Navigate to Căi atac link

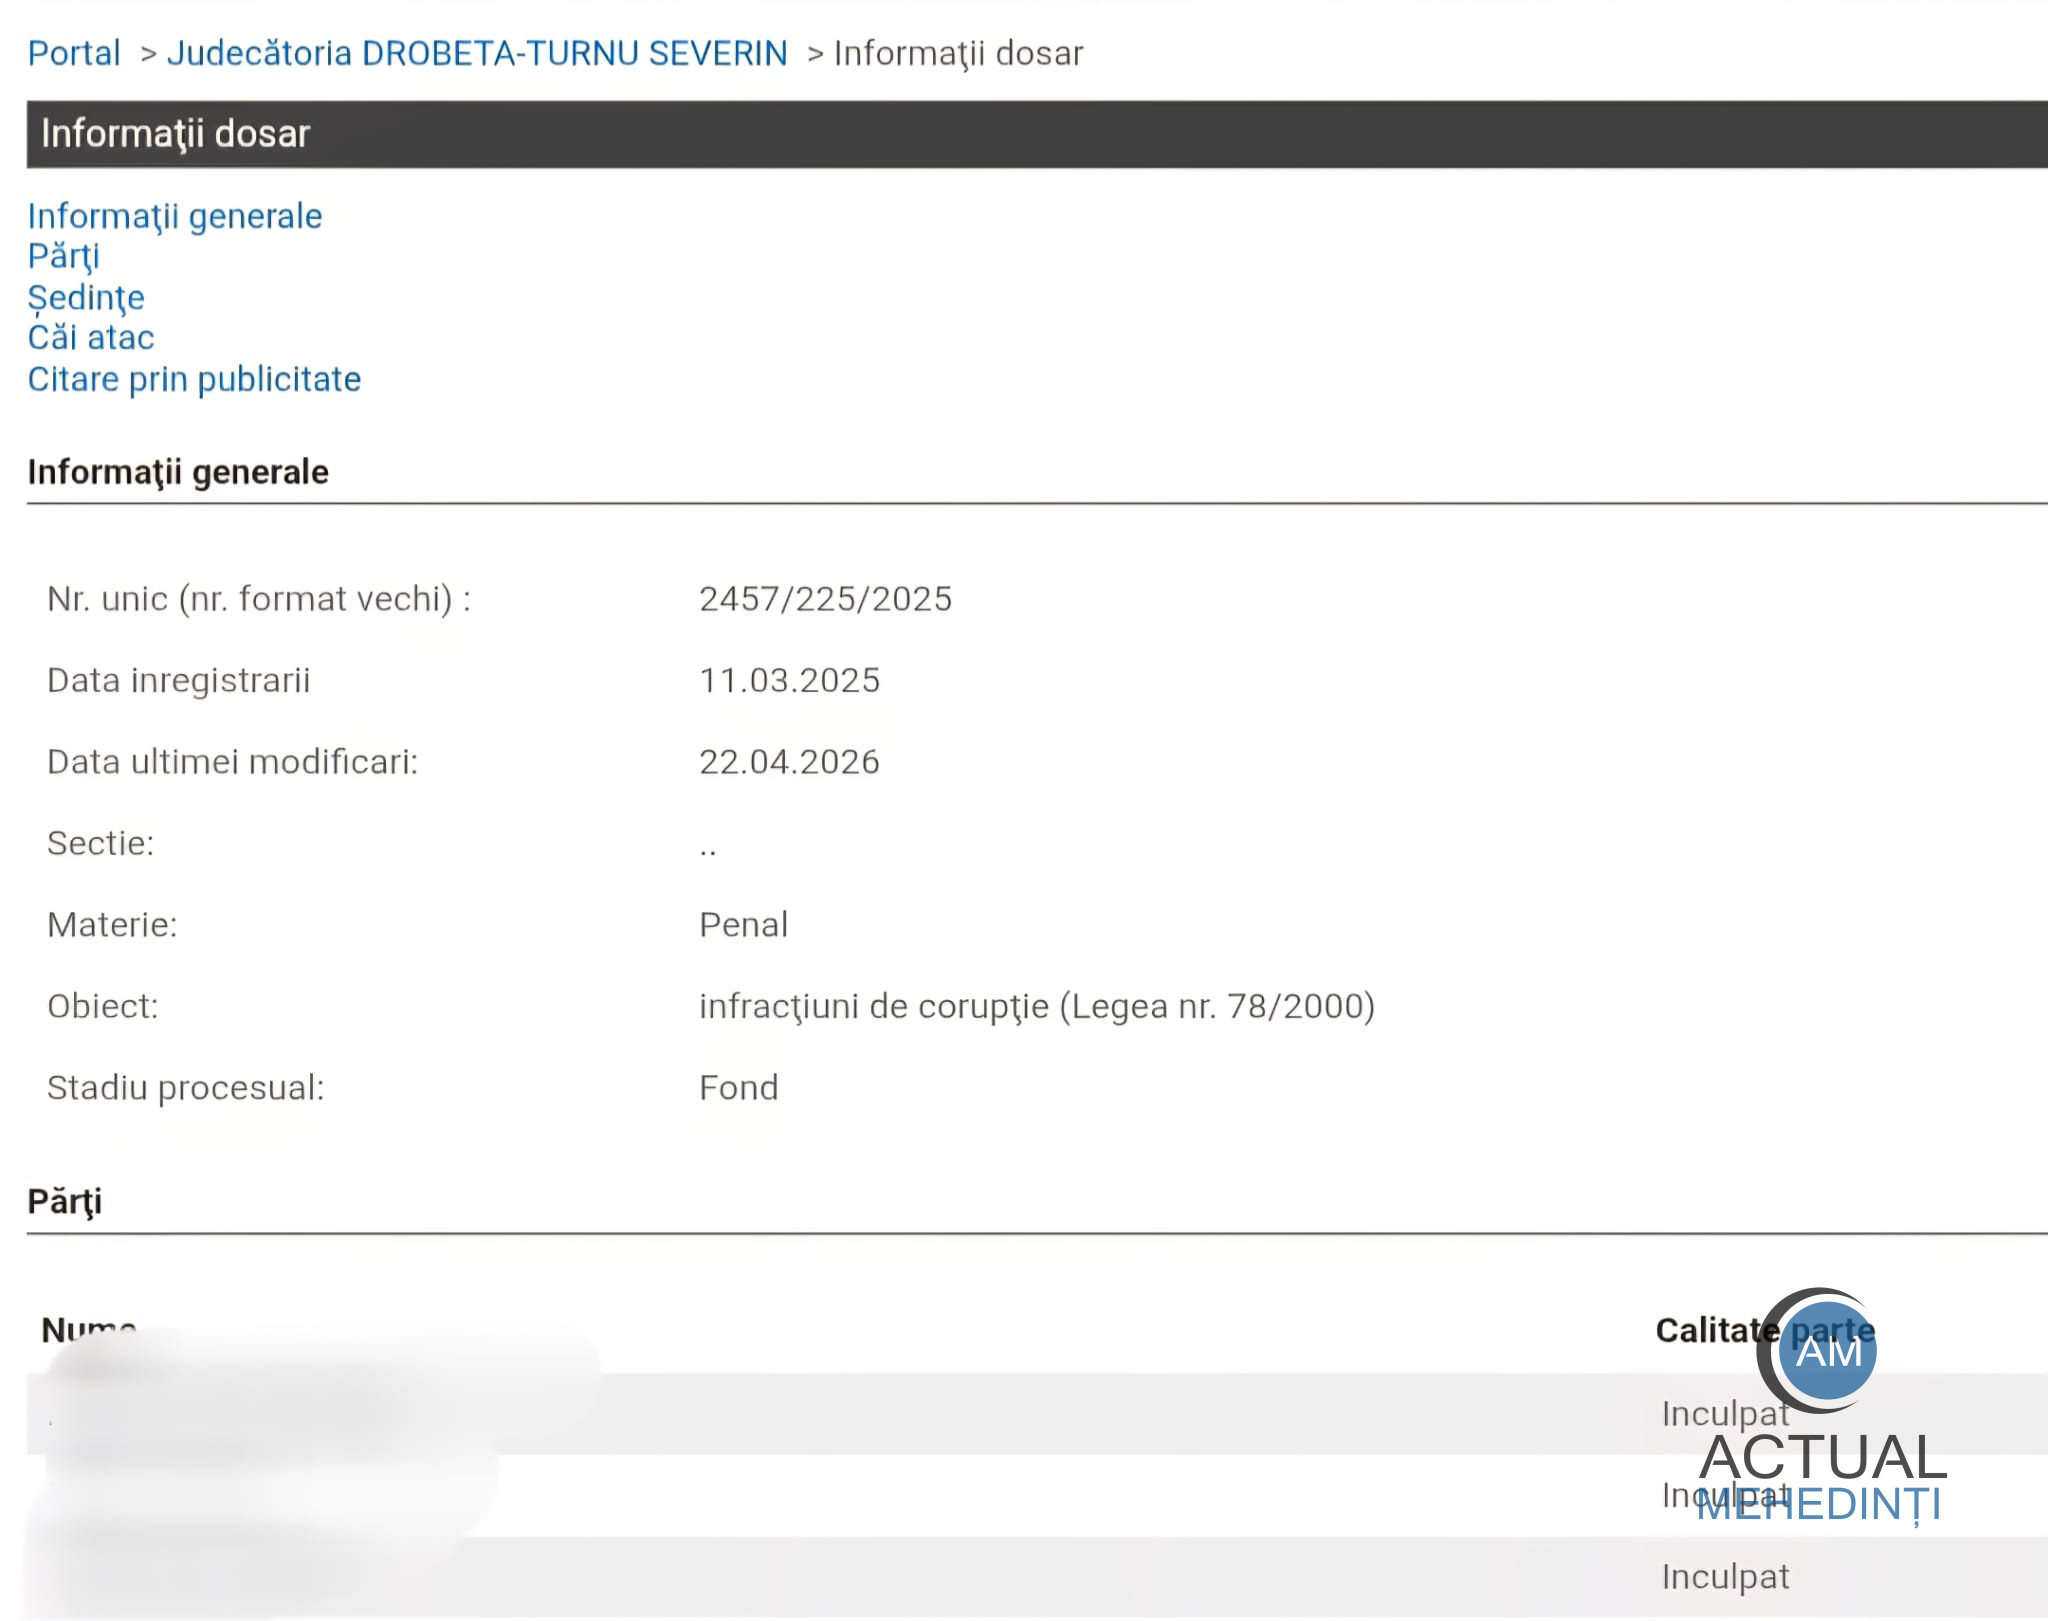click(90, 338)
